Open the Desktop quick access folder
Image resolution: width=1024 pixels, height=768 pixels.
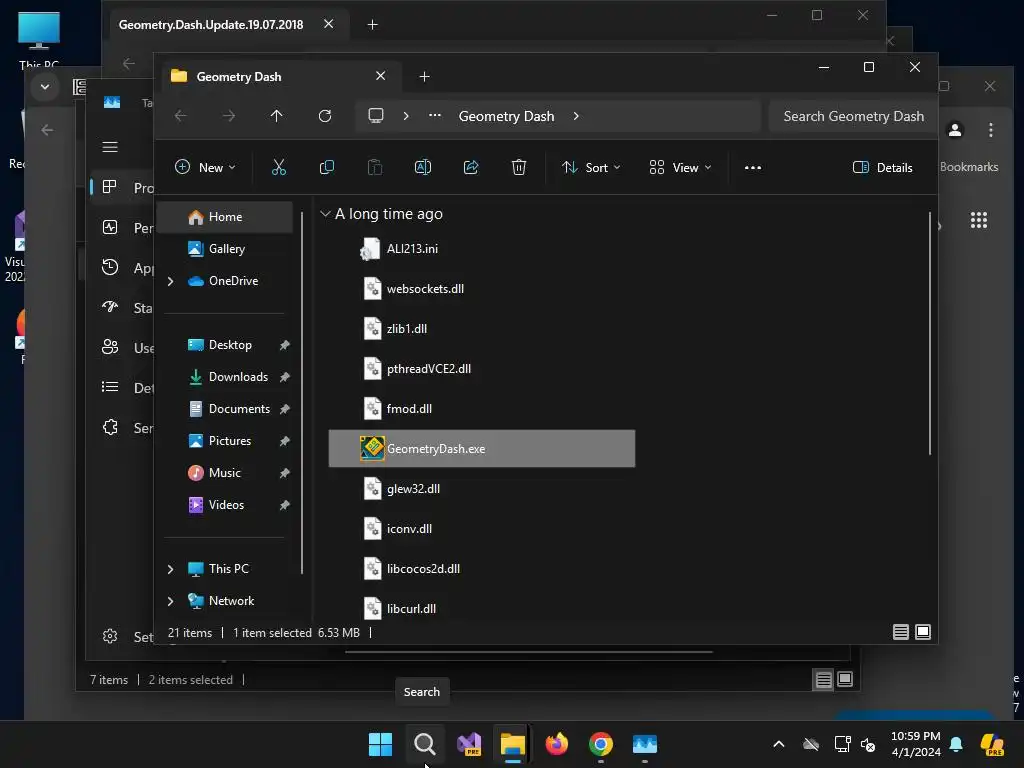(225, 345)
